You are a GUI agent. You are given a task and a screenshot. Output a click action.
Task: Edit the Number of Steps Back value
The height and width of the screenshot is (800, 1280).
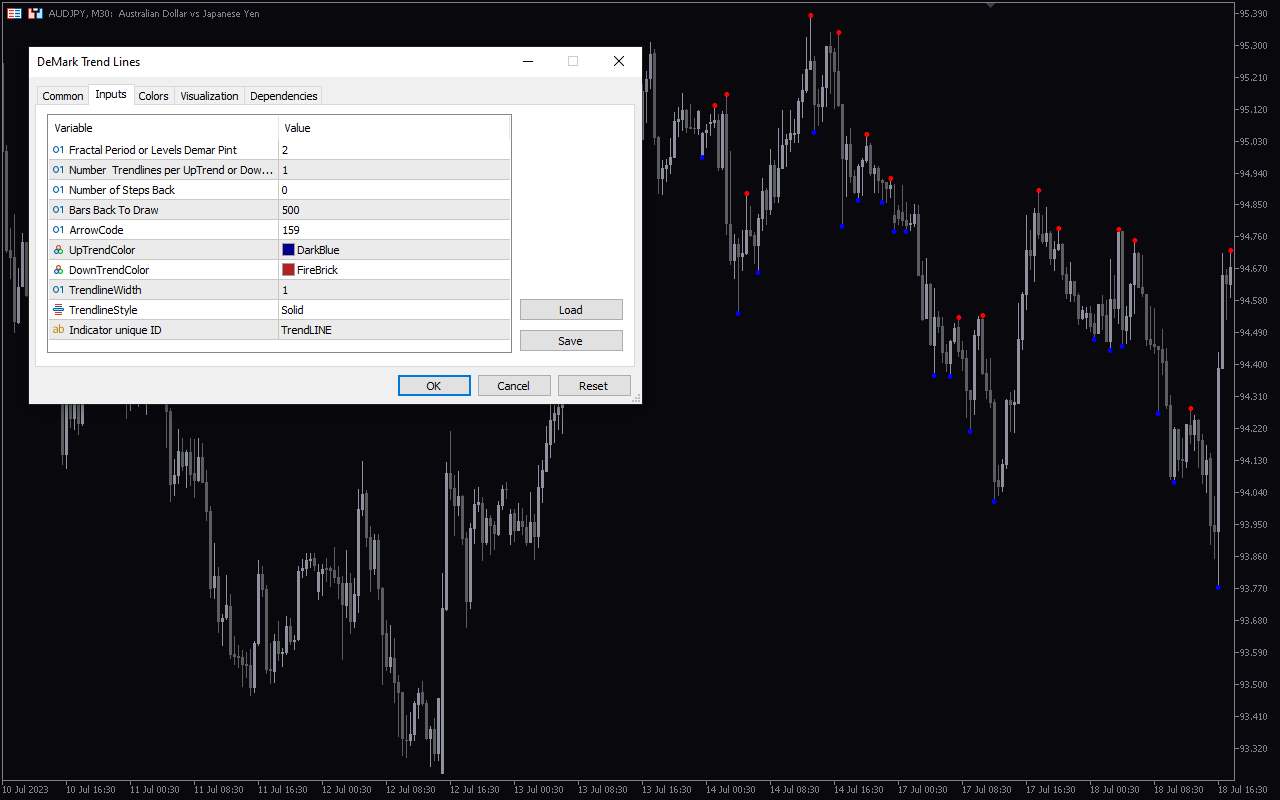[394, 190]
